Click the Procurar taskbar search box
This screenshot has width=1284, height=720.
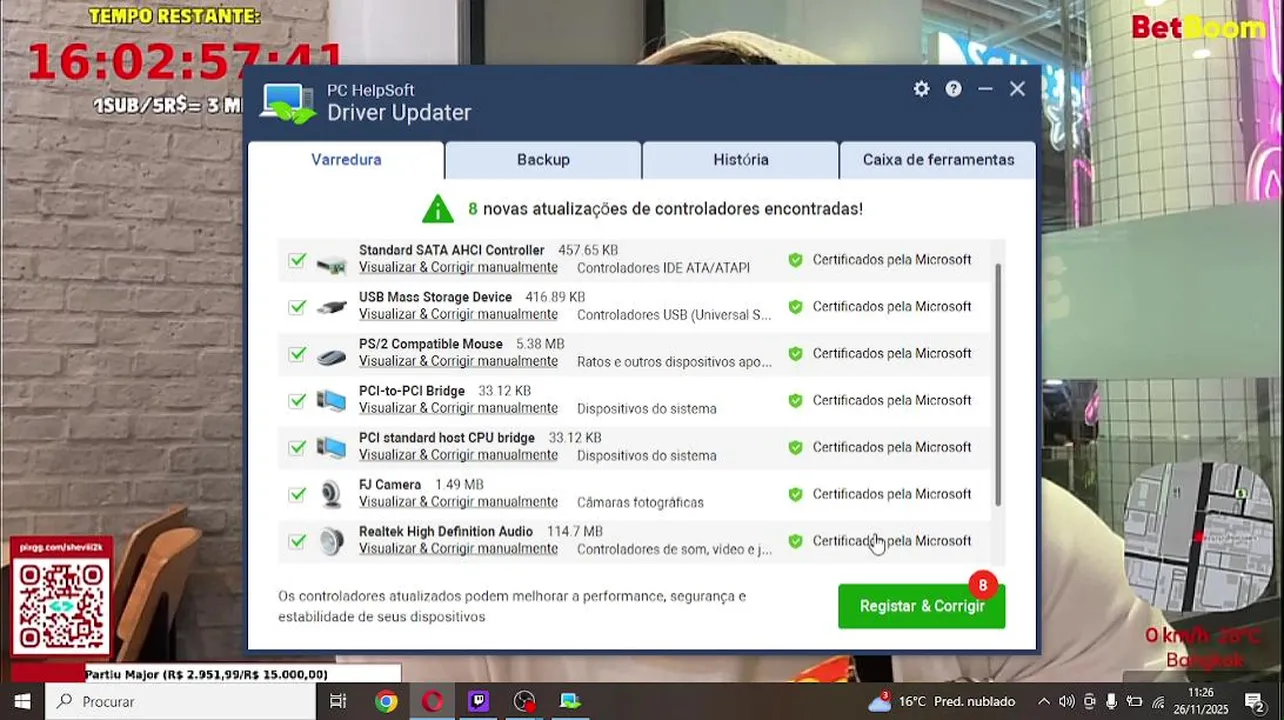click(181, 701)
